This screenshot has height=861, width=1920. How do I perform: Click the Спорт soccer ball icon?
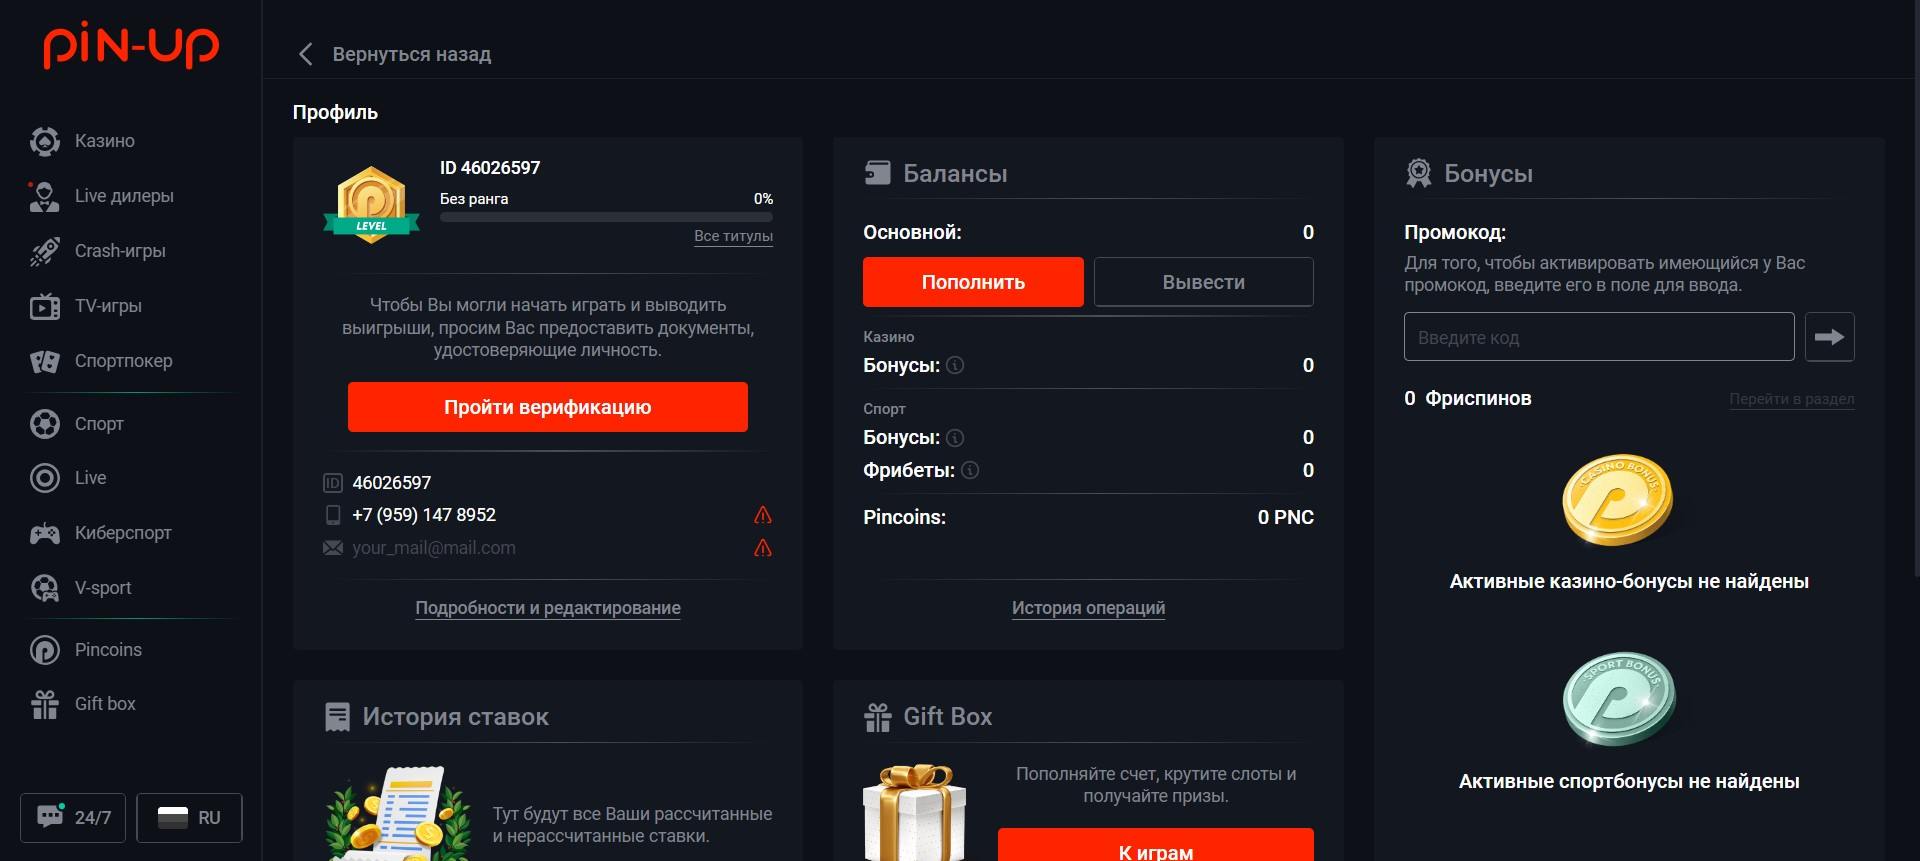(45, 424)
